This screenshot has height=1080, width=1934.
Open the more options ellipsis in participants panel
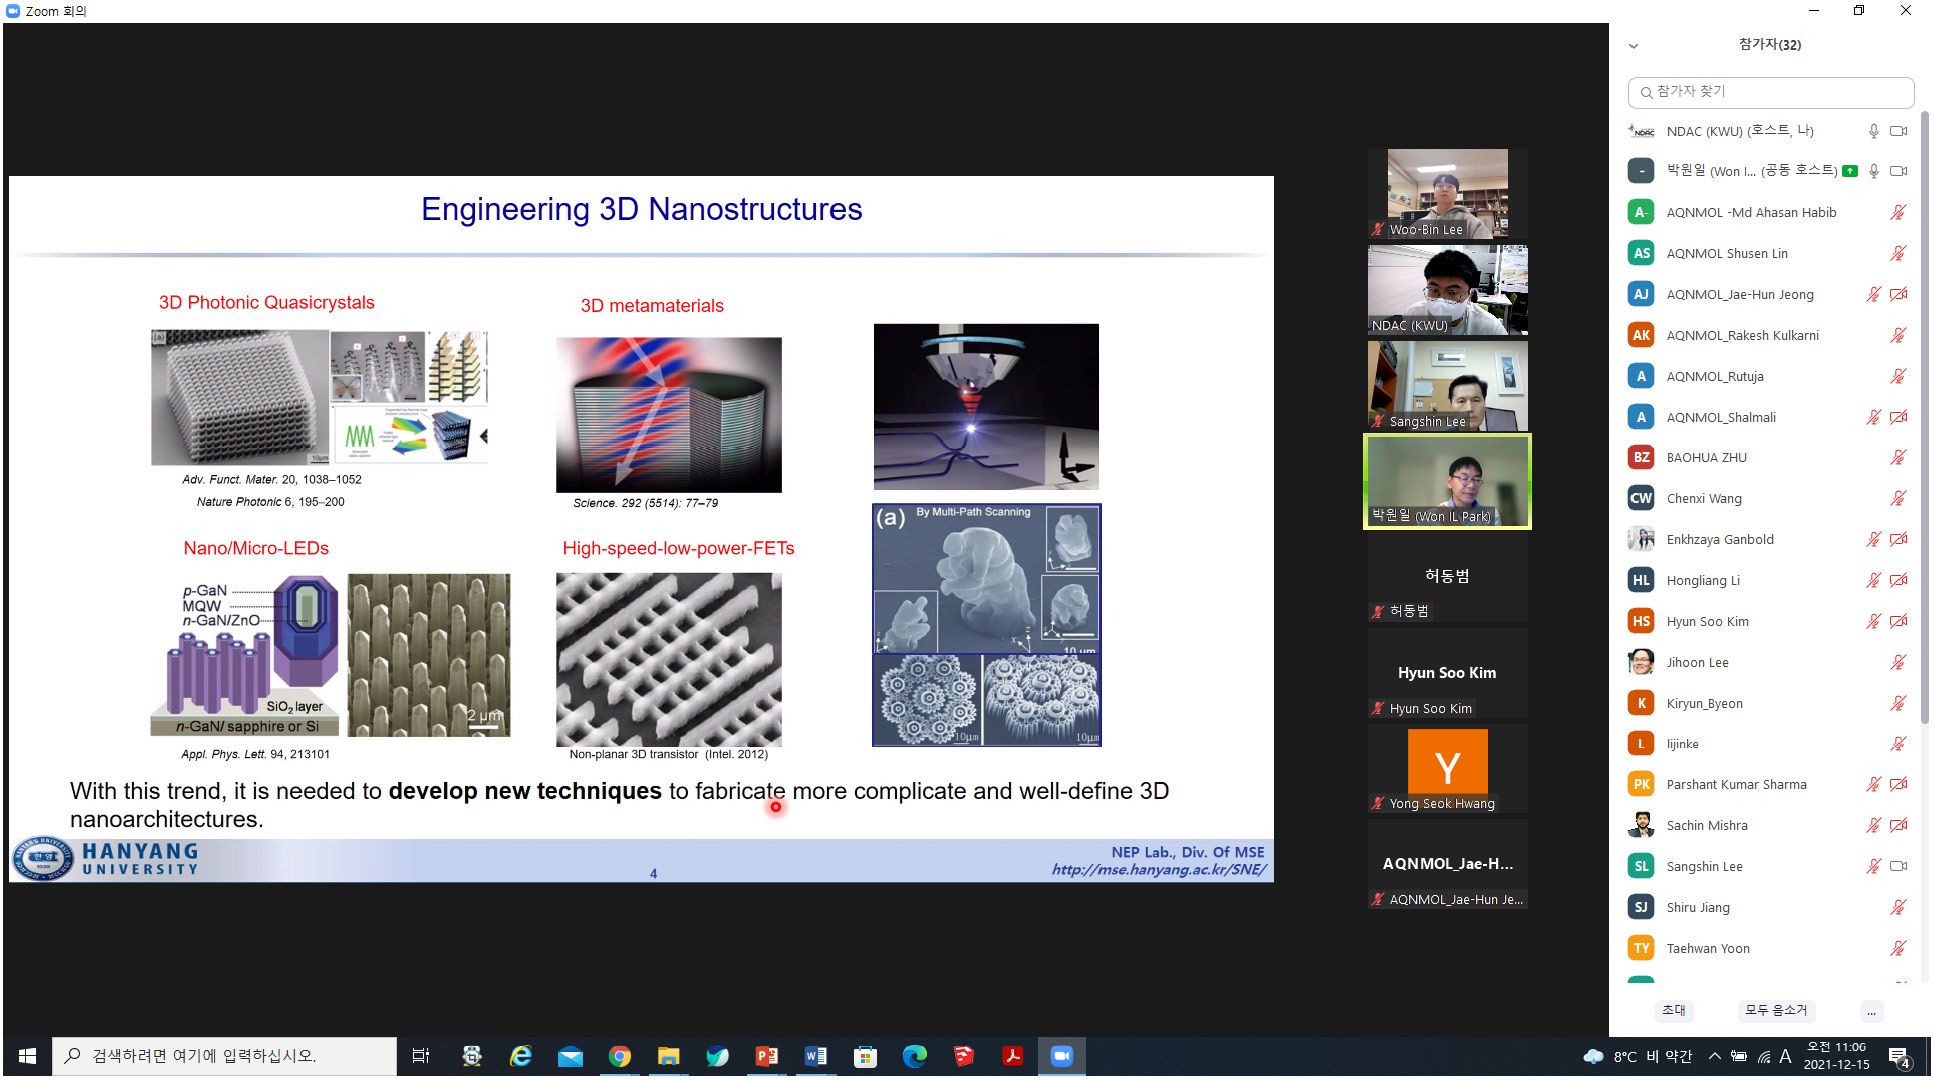click(x=1871, y=1011)
